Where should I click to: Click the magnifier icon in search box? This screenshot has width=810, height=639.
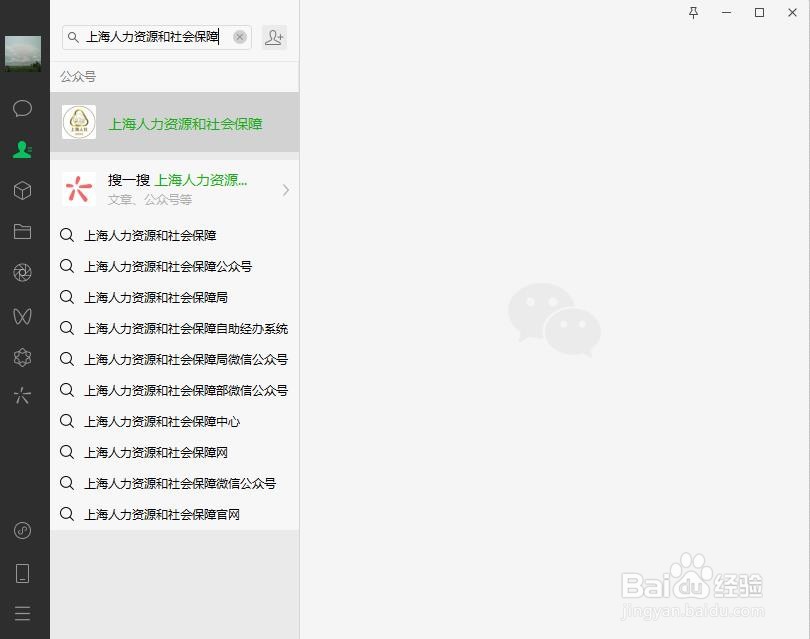click(73, 37)
